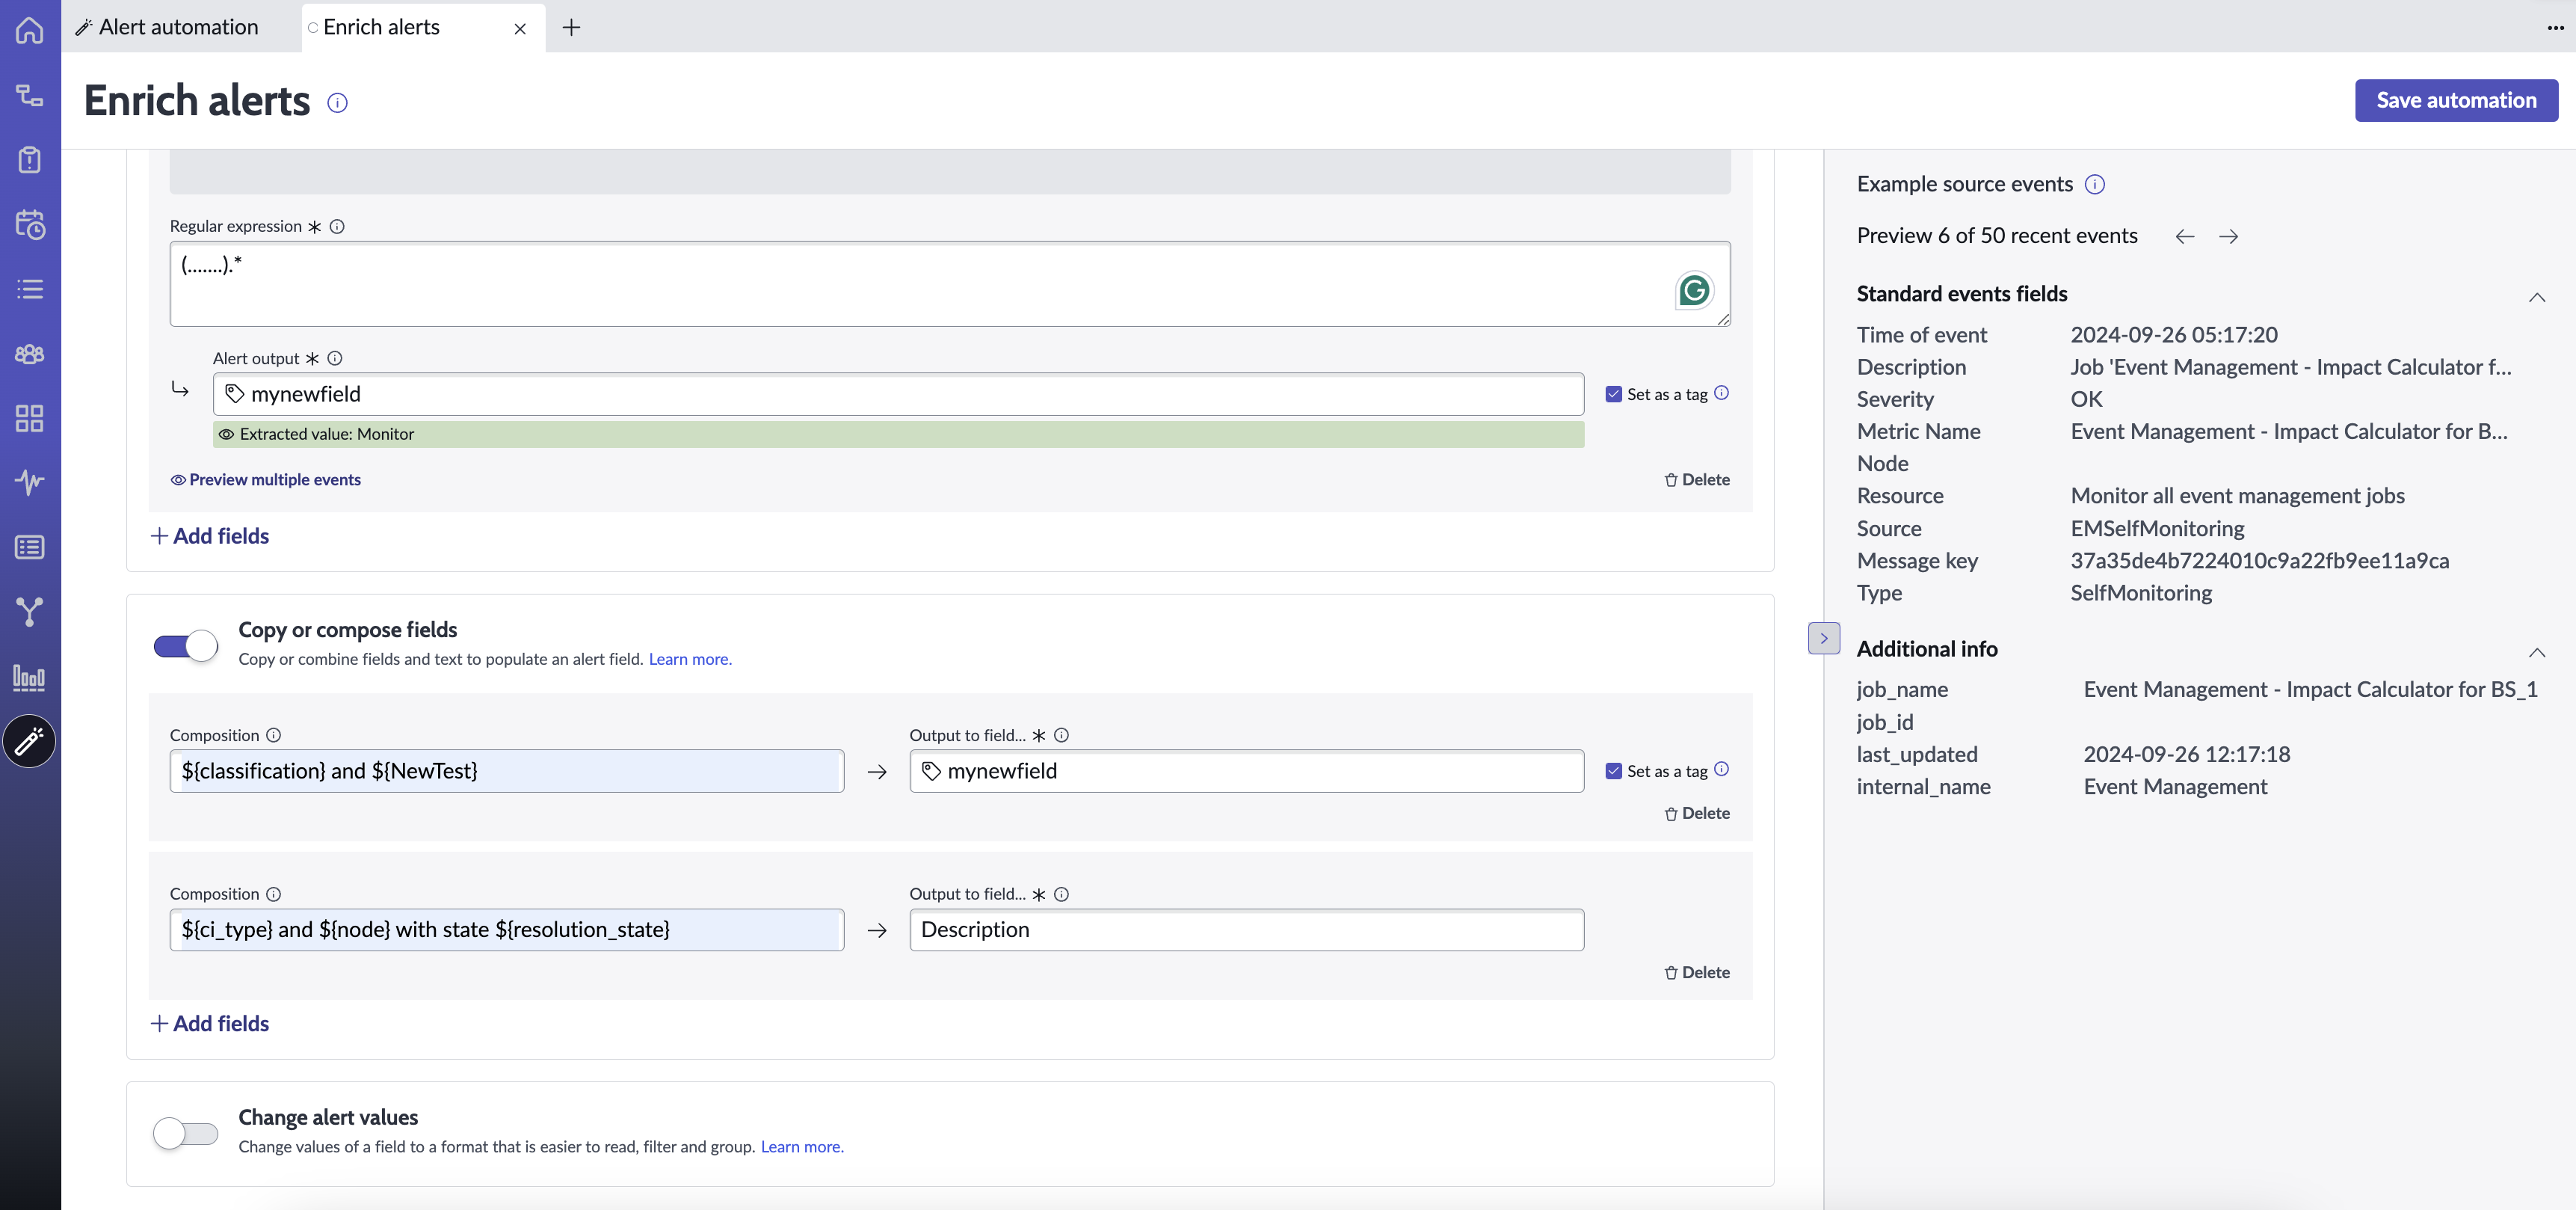Screen dimensions: 2576x1210
Task: Go to next example event arrow
Action: point(2228,236)
